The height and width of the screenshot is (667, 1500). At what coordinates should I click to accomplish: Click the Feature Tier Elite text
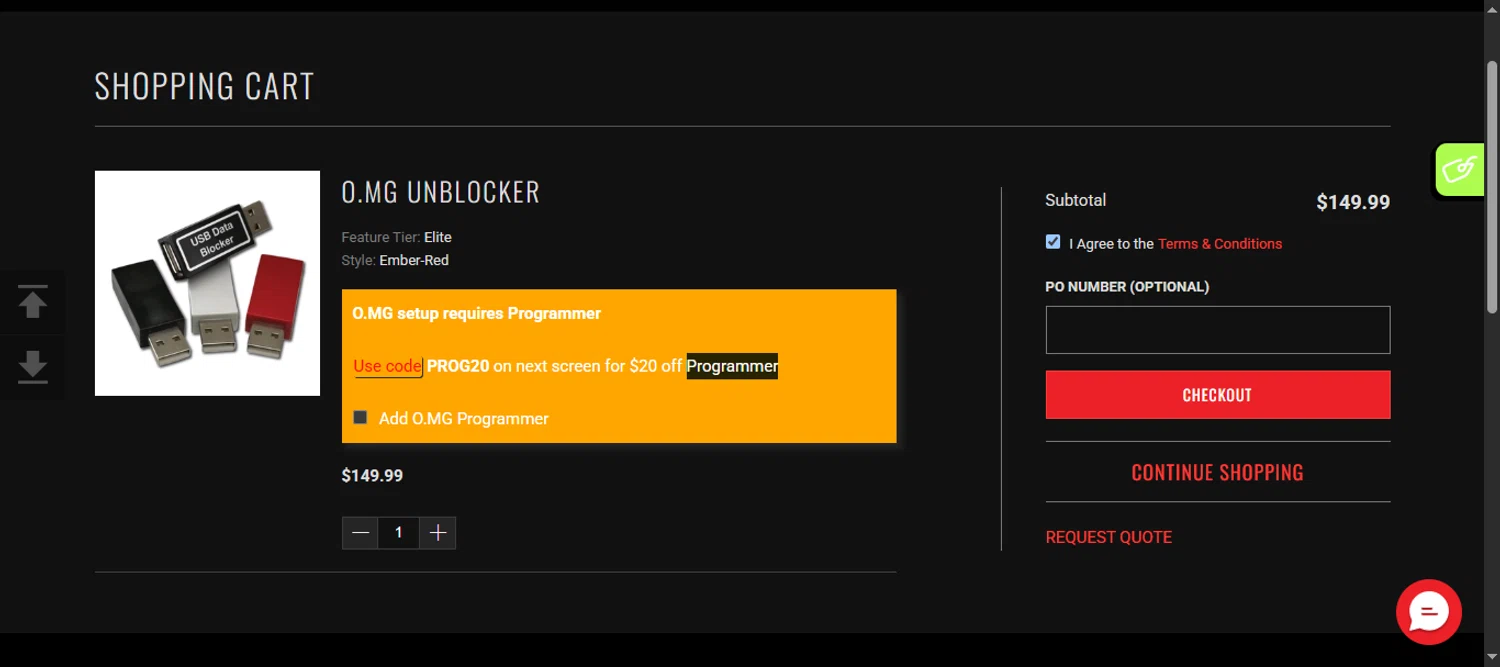[x=397, y=237]
